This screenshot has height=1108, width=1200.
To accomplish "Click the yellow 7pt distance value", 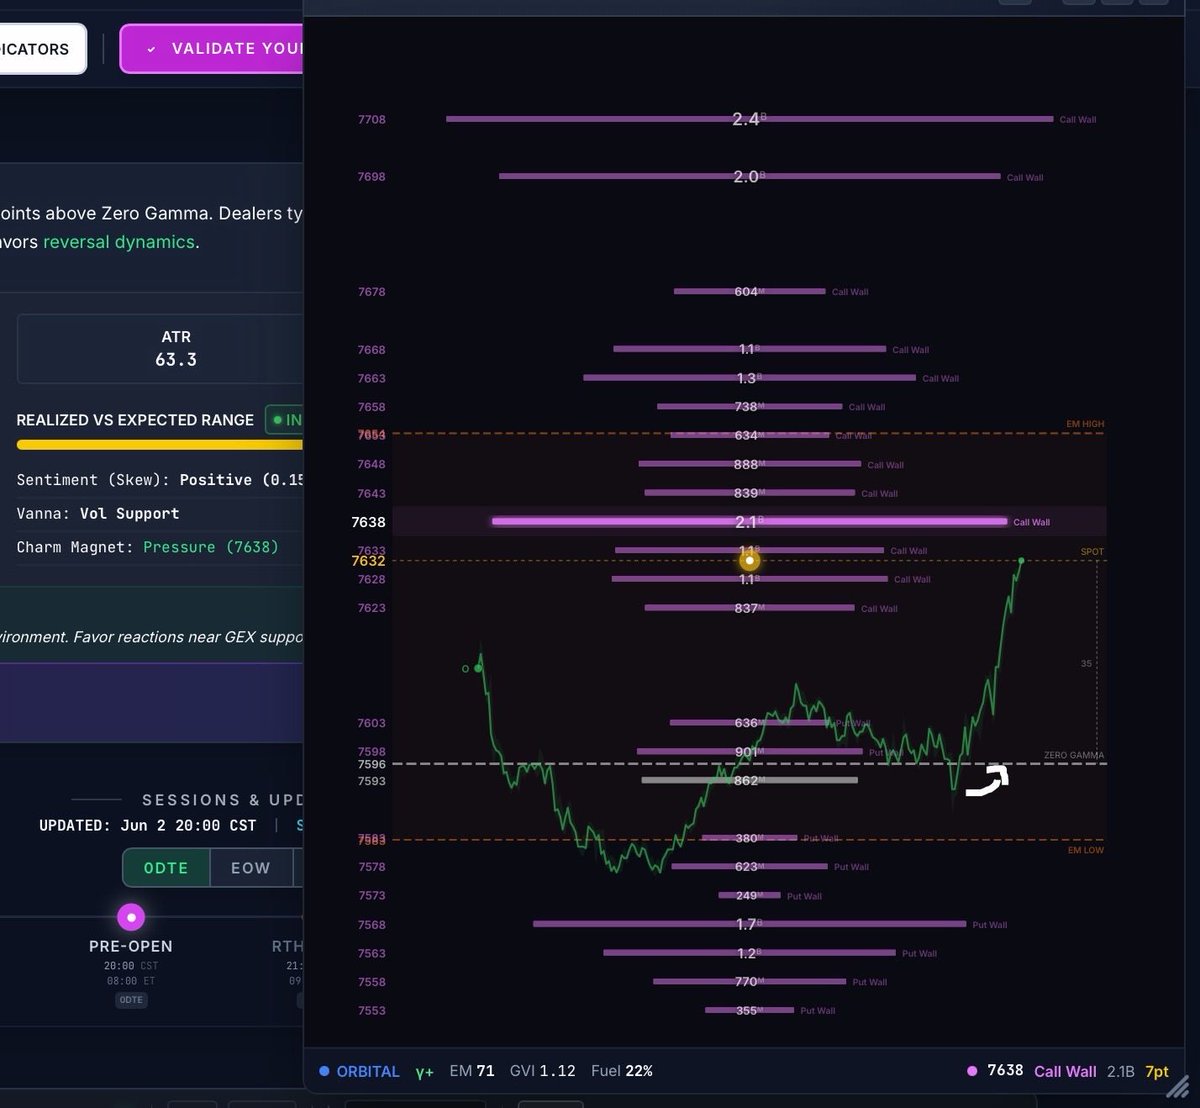I will click(1157, 1071).
